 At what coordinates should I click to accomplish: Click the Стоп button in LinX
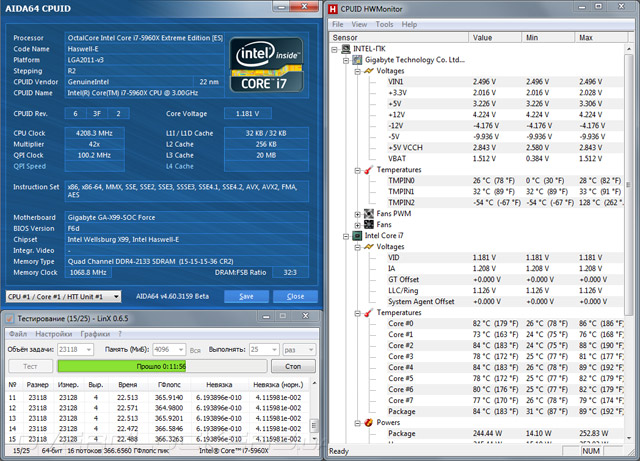point(293,366)
